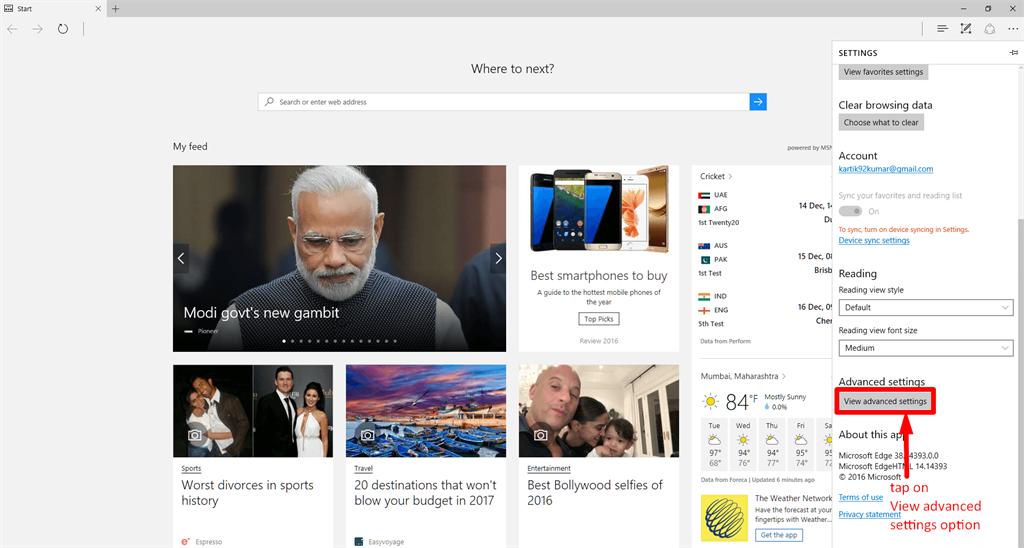The width and height of the screenshot is (1024, 548).
Task: Close the Start tab
Action: (x=99, y=8)
